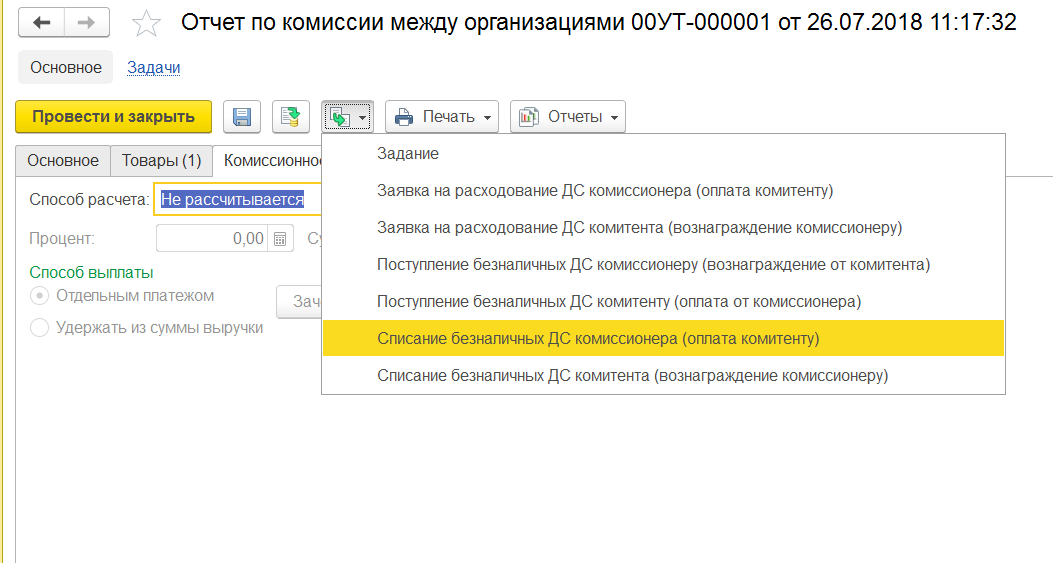Viewport: 1053px width, 563px height.
Task: Select 'Списание безналичных ДС комиссионера (оплата комитенту)'
Action: 598,339
